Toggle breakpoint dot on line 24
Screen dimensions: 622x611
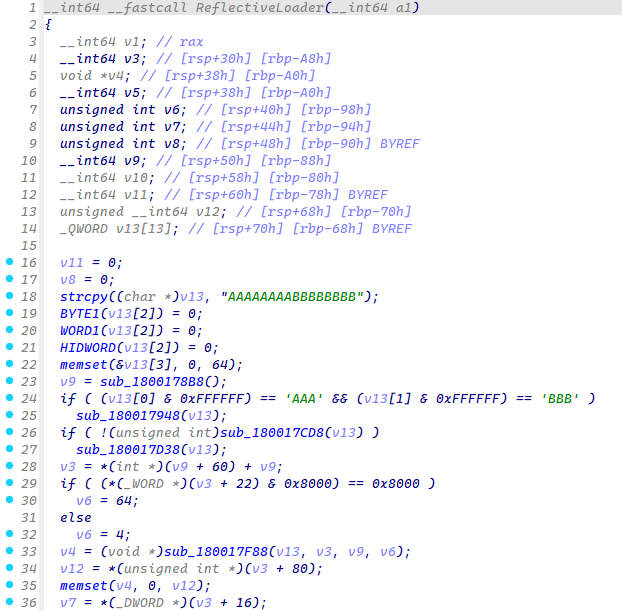pos(10,398)
